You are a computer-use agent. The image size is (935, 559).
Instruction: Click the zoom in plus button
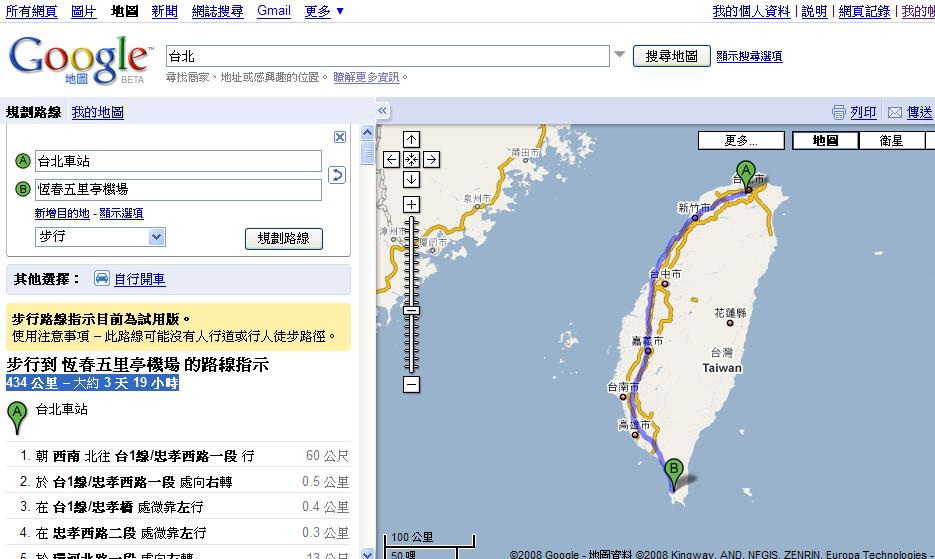pos(411,204)
